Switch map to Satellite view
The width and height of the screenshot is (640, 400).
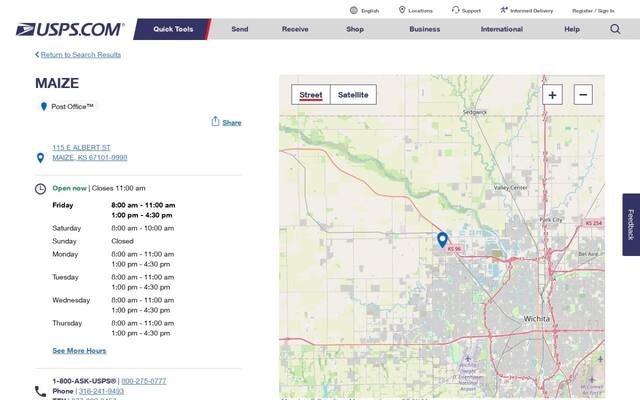(x=353, y=95)
